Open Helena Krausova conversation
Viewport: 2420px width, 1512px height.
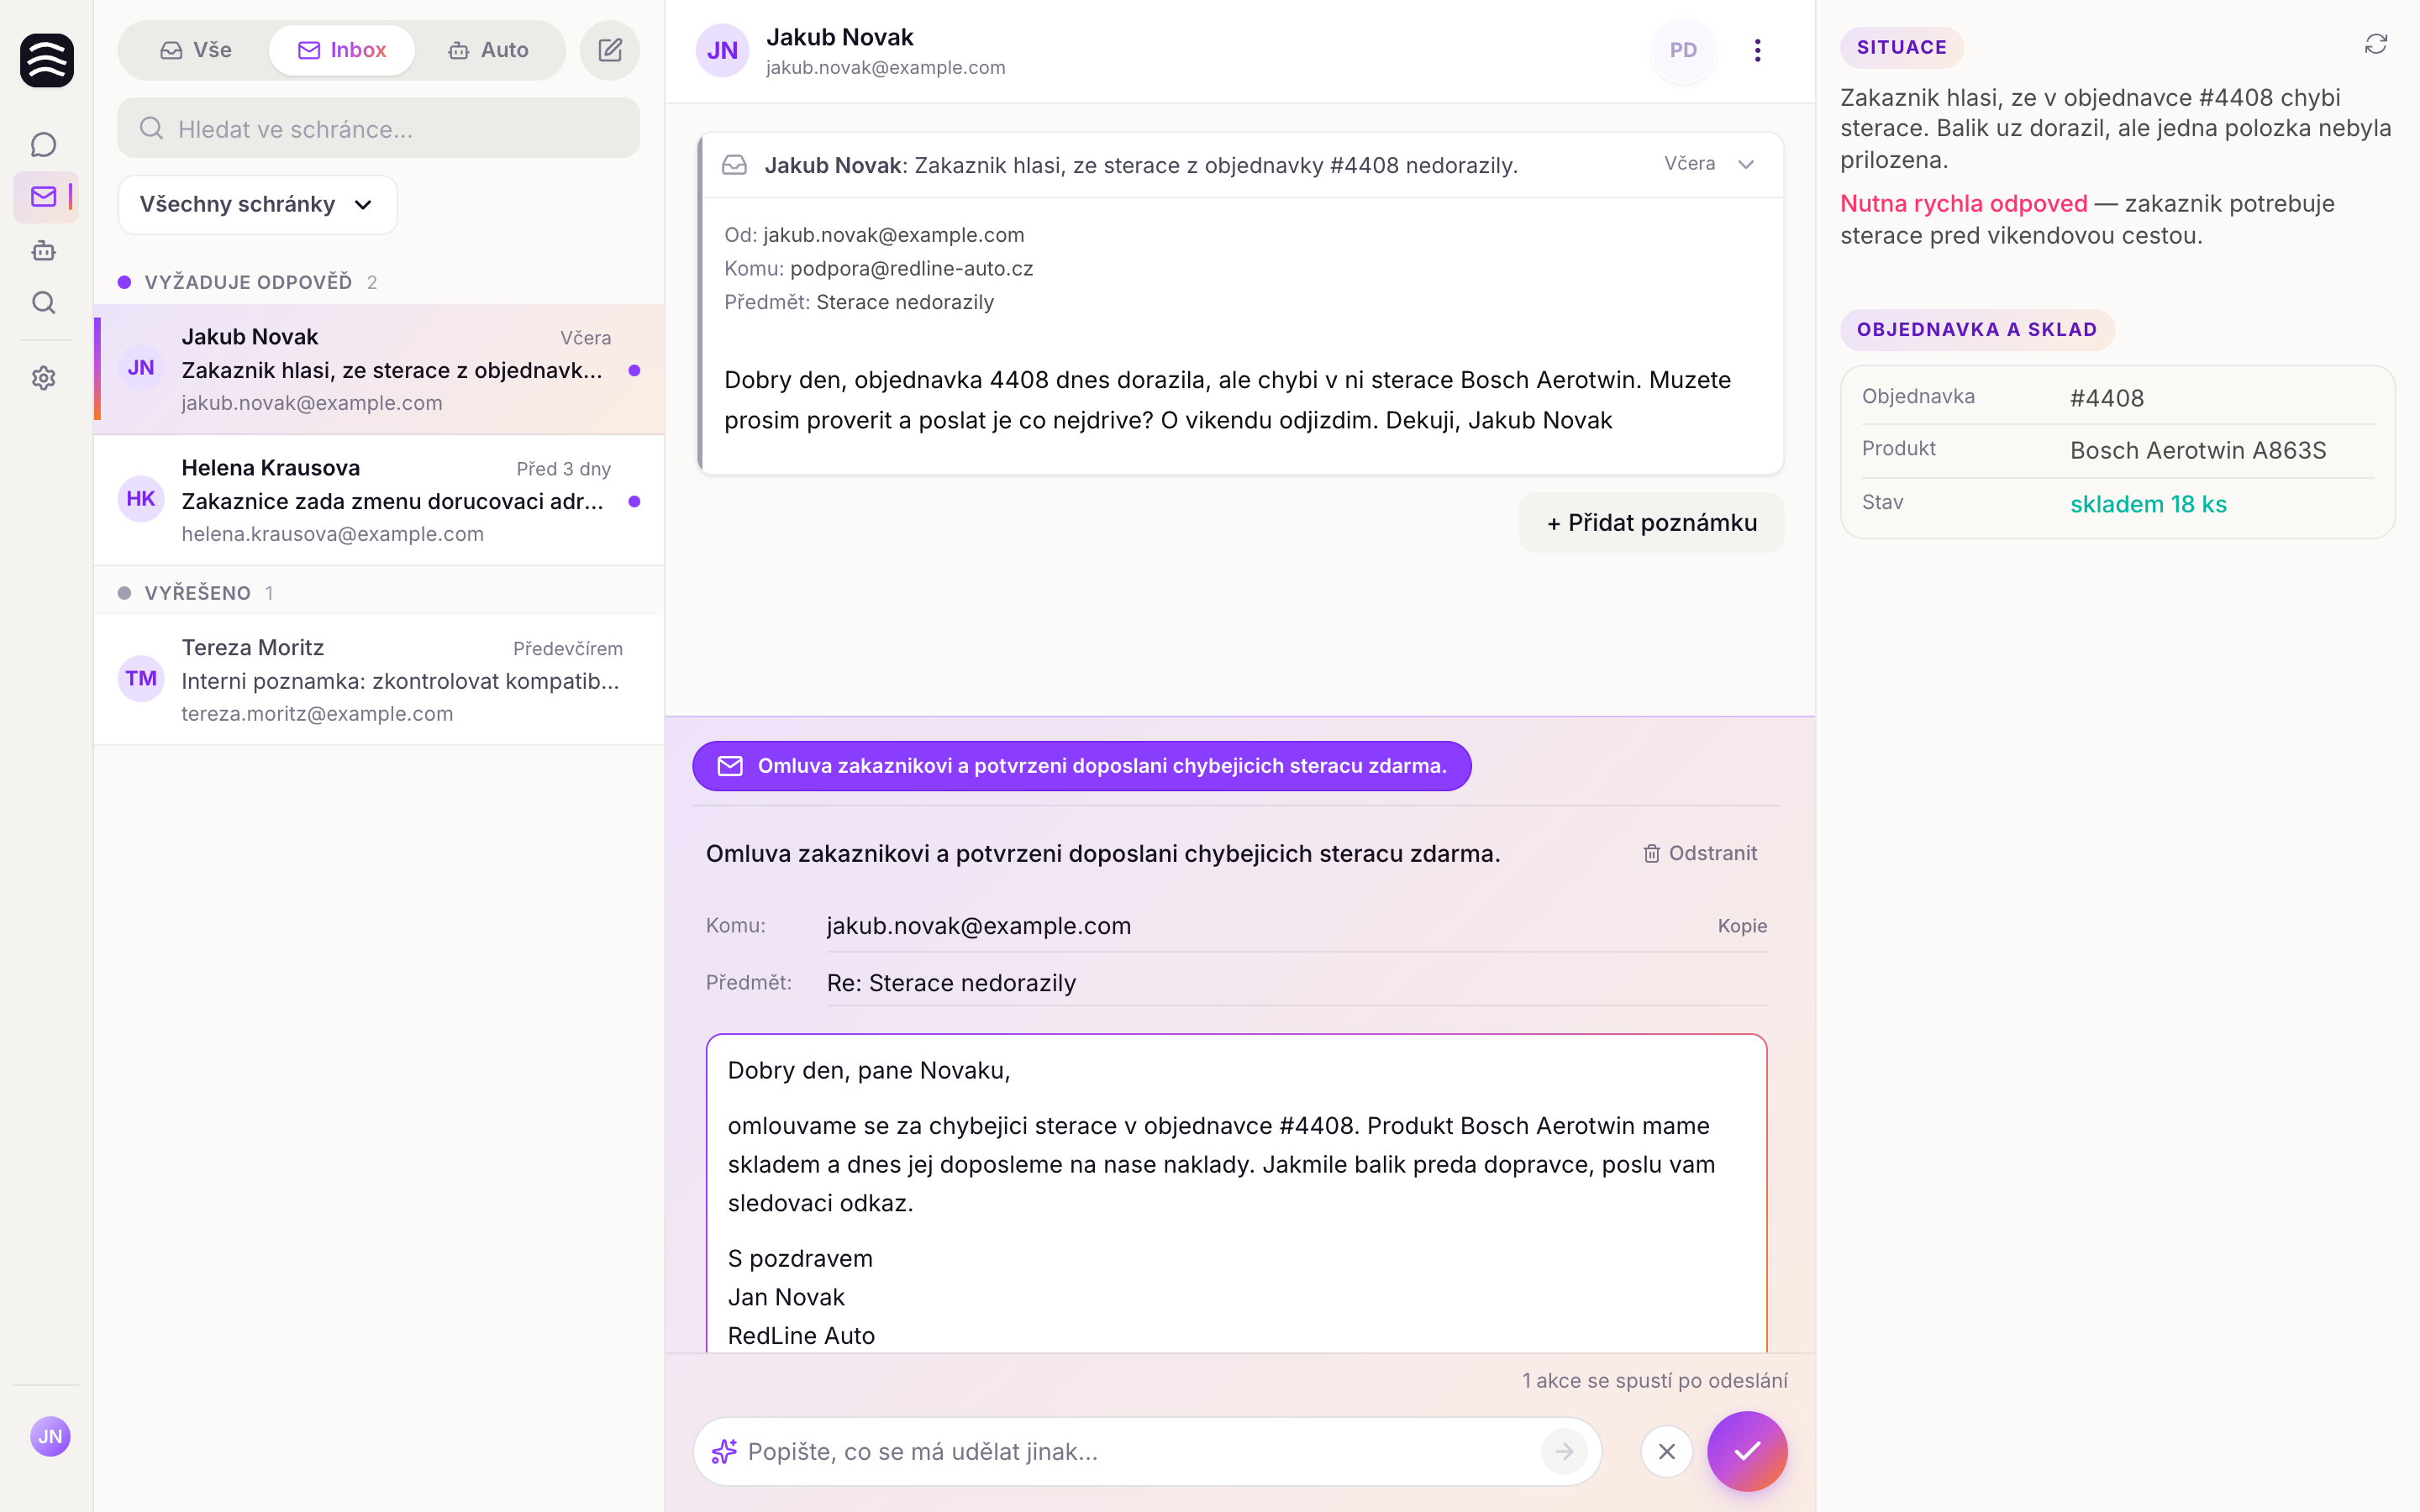378,500
